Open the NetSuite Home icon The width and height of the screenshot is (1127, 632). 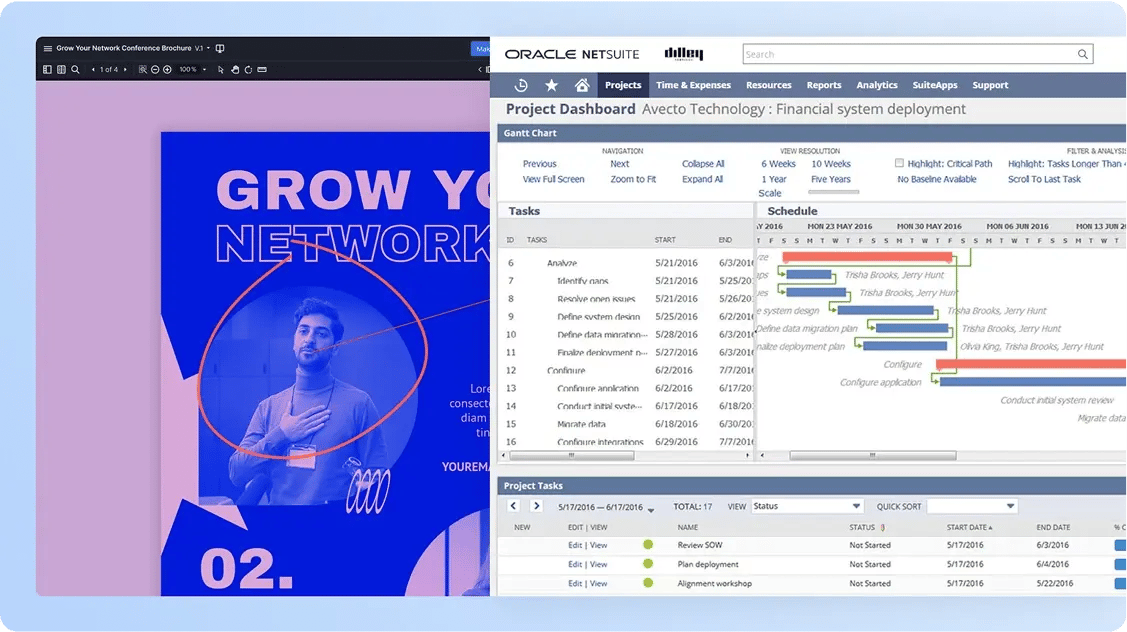(x=582, y=85)
